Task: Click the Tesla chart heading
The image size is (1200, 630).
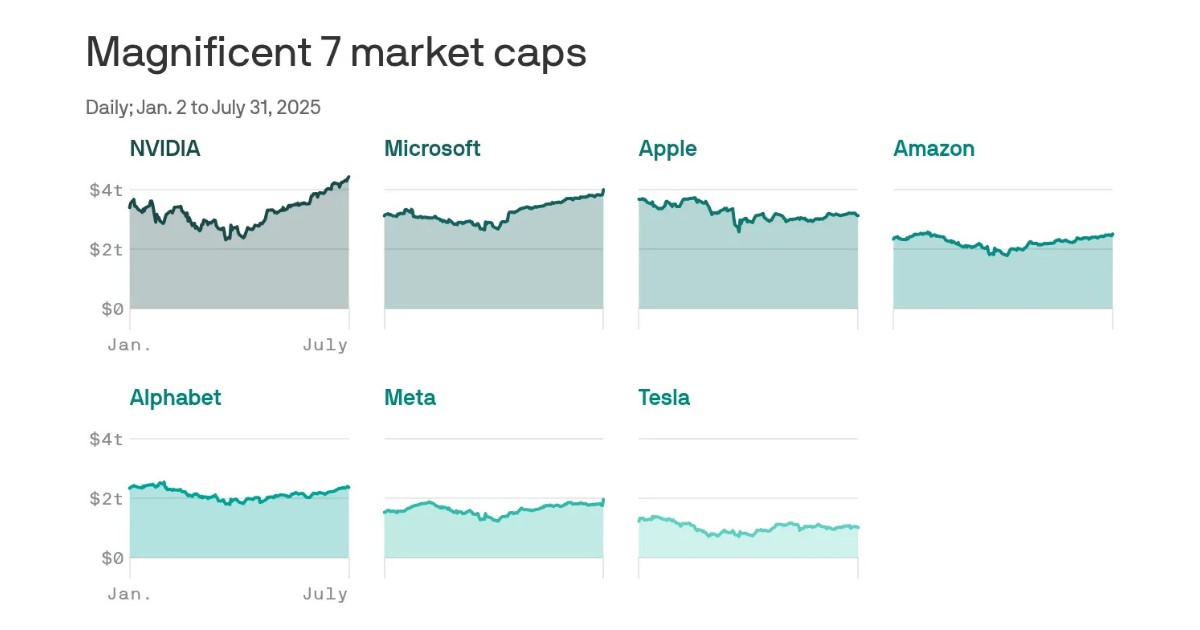Action: (x=664, y=398)
